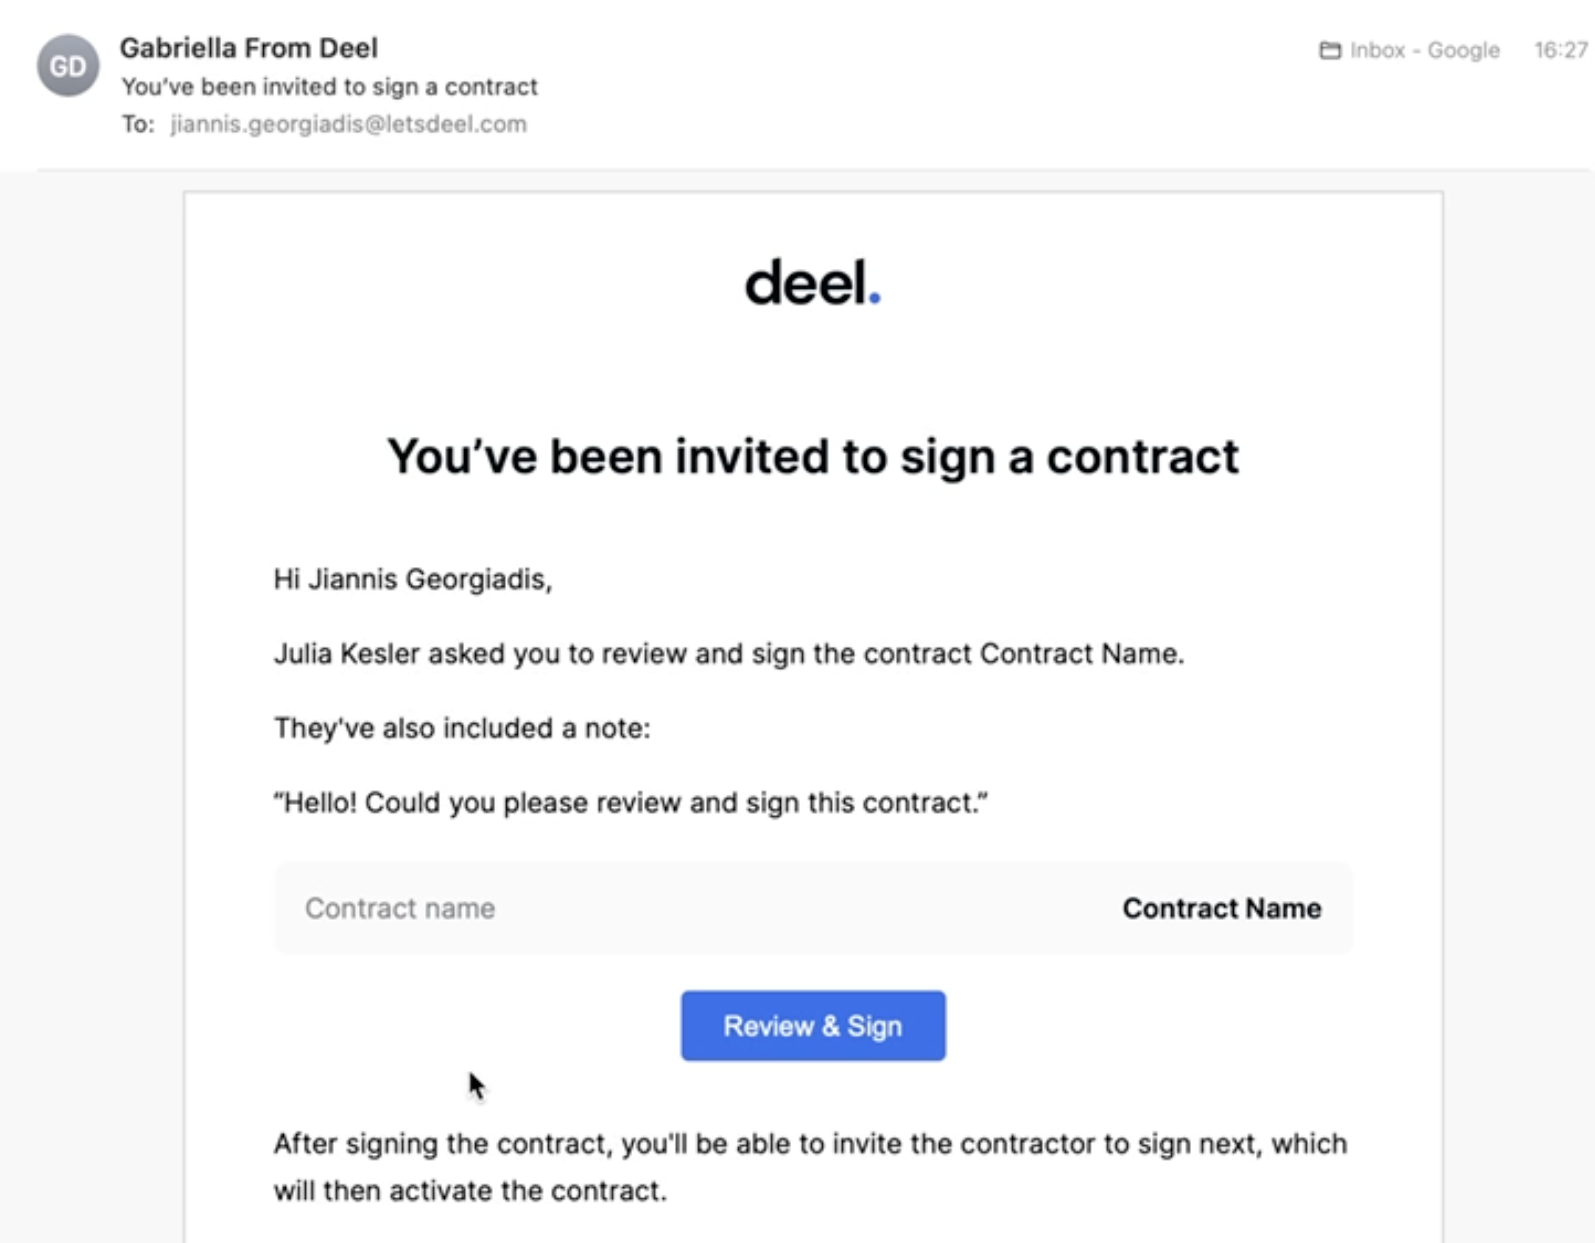Click the Inbox - Google mailbox label
Screen dimensions: 1595x1243
click(x=1424, y=50)
